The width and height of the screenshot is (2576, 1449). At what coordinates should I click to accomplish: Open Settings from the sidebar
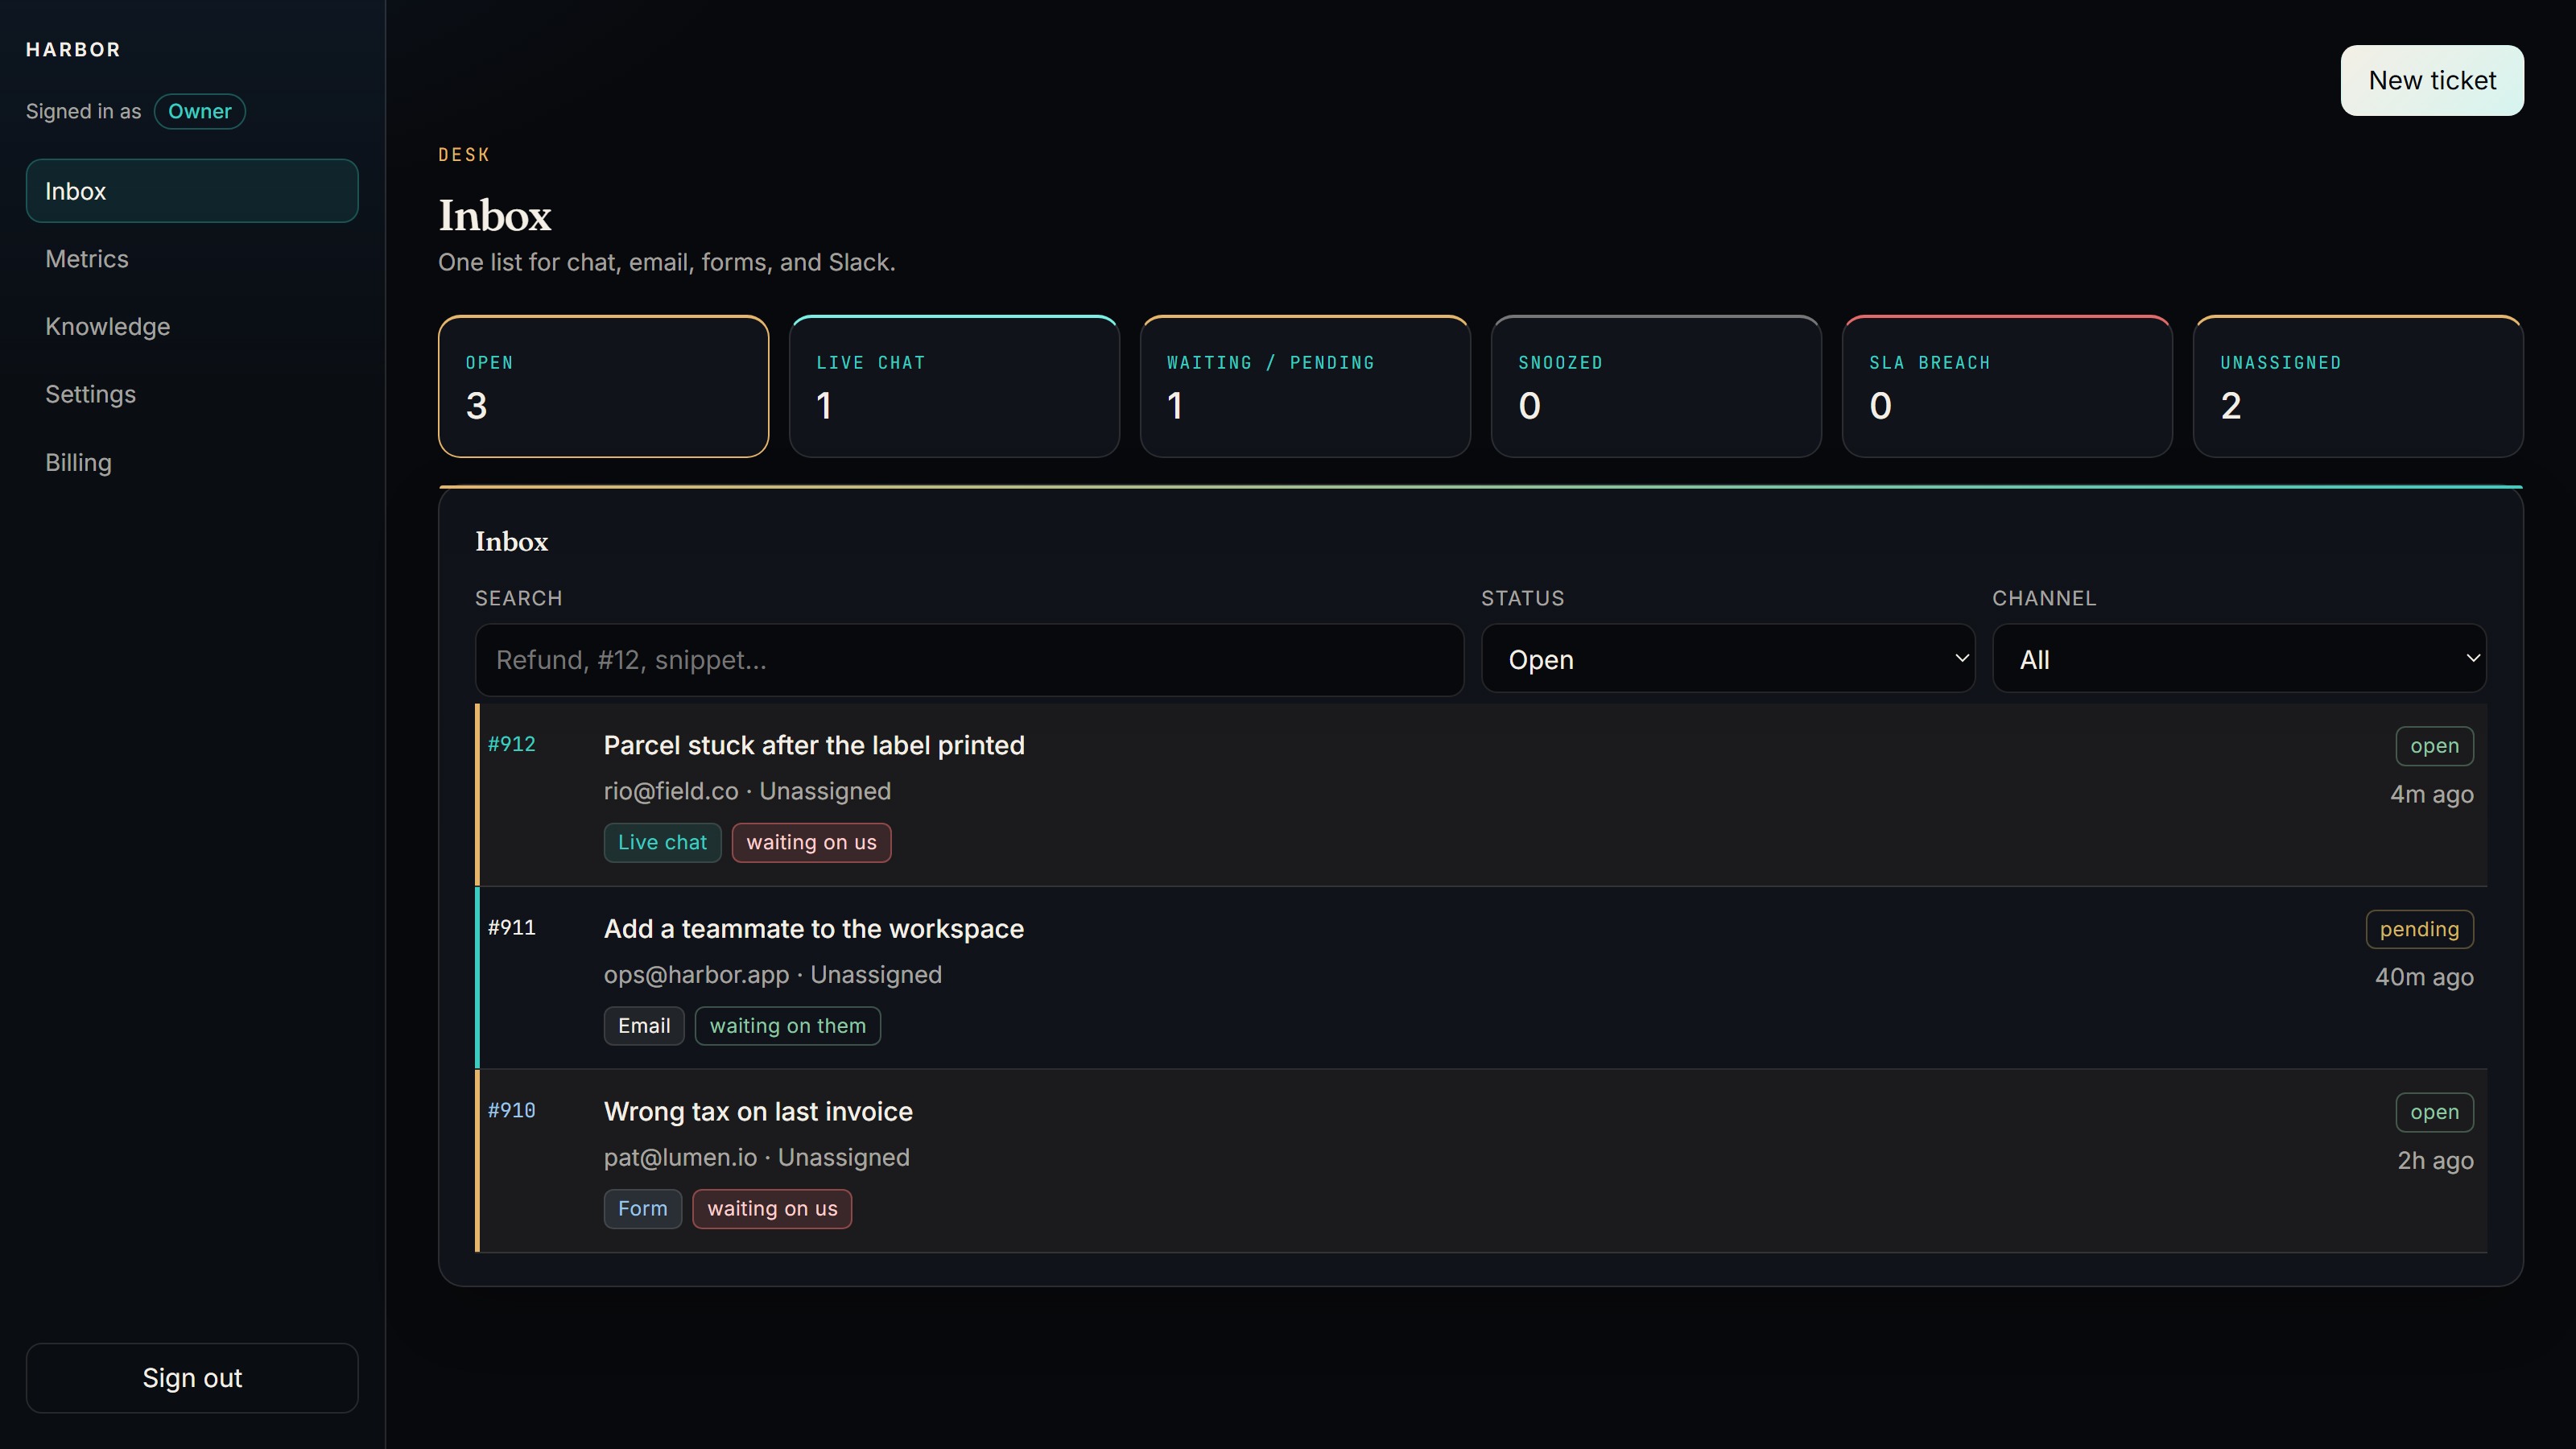pyautogui.click(x=191, y=394)
